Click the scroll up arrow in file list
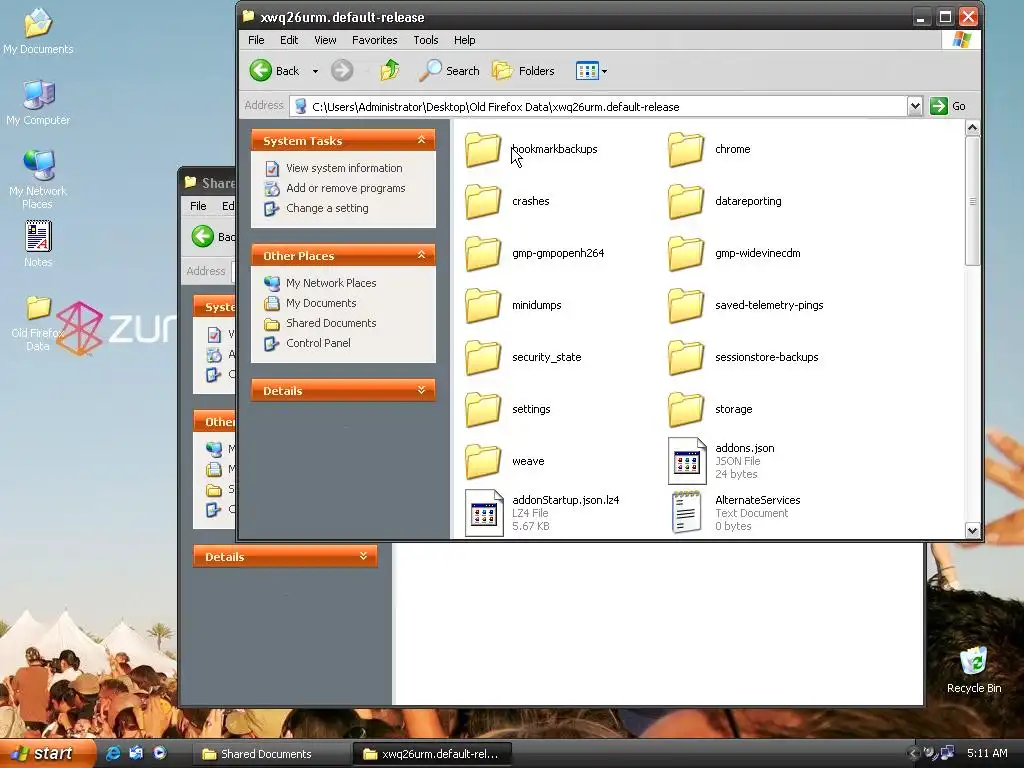The height and width of the screenshot is (768, 1024). click(x=972, y=128)
